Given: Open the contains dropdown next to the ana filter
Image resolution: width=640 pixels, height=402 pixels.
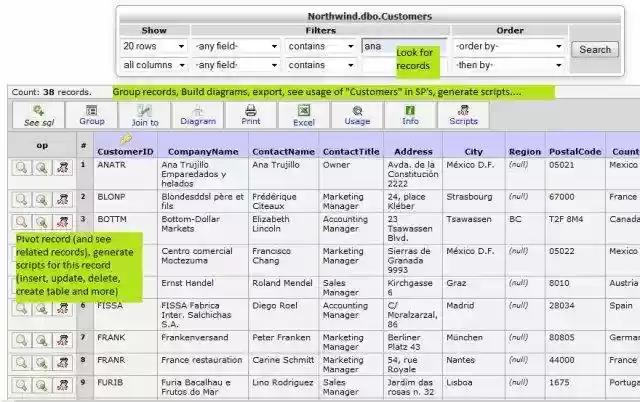Looking at the screenshot, I should coord(321,46).
